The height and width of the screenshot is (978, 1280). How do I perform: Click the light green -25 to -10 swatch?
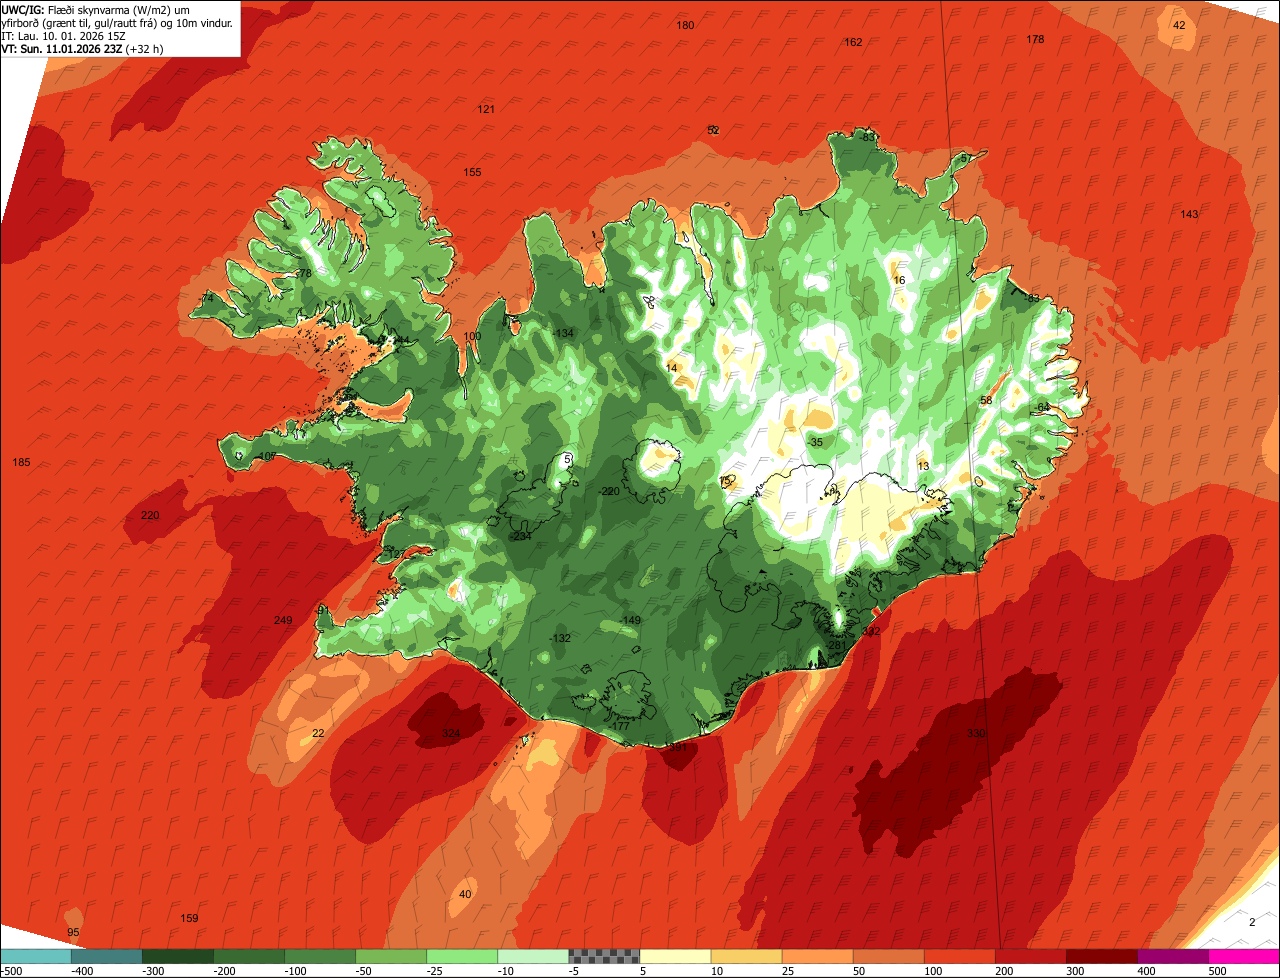[x=462, y=956]
